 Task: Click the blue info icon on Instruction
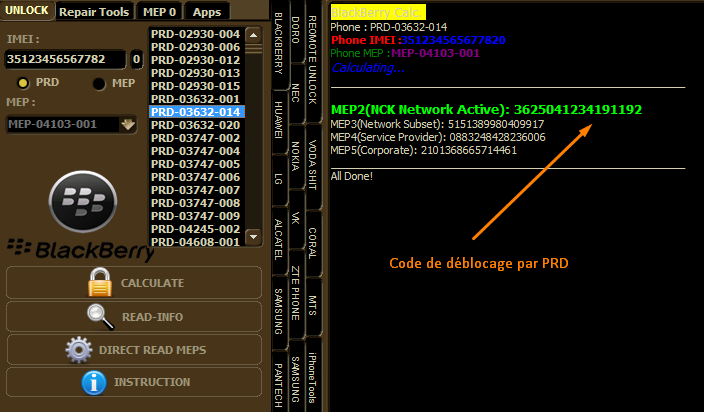pos(94,382)
